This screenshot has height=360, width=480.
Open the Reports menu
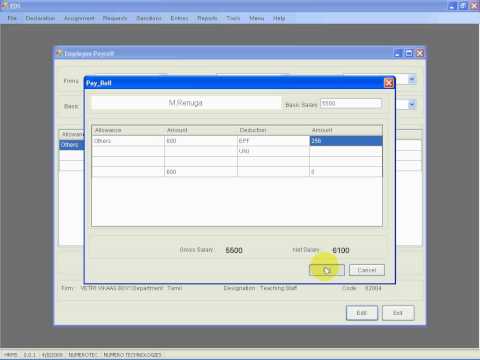tap(207, 18)
